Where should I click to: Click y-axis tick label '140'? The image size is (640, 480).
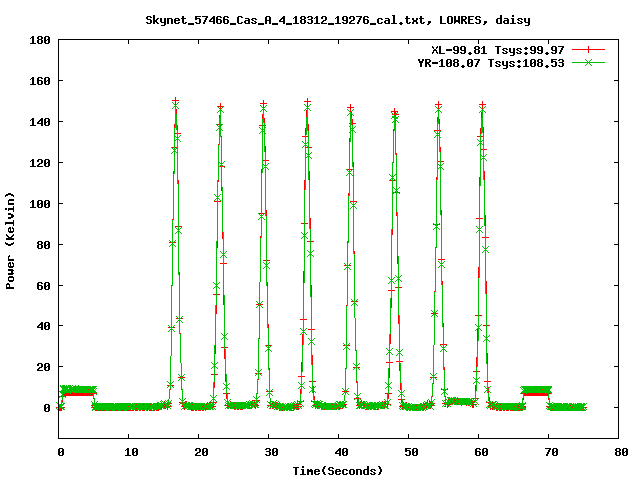(40, 122)
